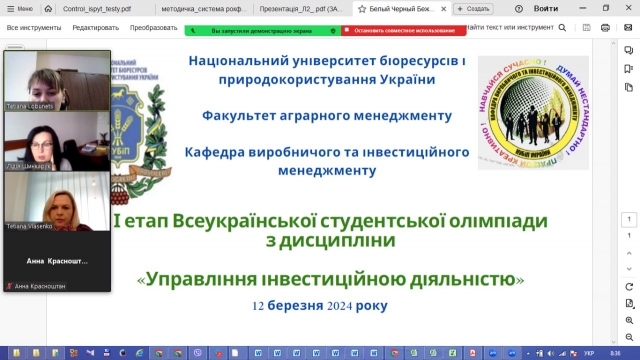This screenshot has height=360, width=640.
Task: Go to the Home view icon
Action: [48, 9]
